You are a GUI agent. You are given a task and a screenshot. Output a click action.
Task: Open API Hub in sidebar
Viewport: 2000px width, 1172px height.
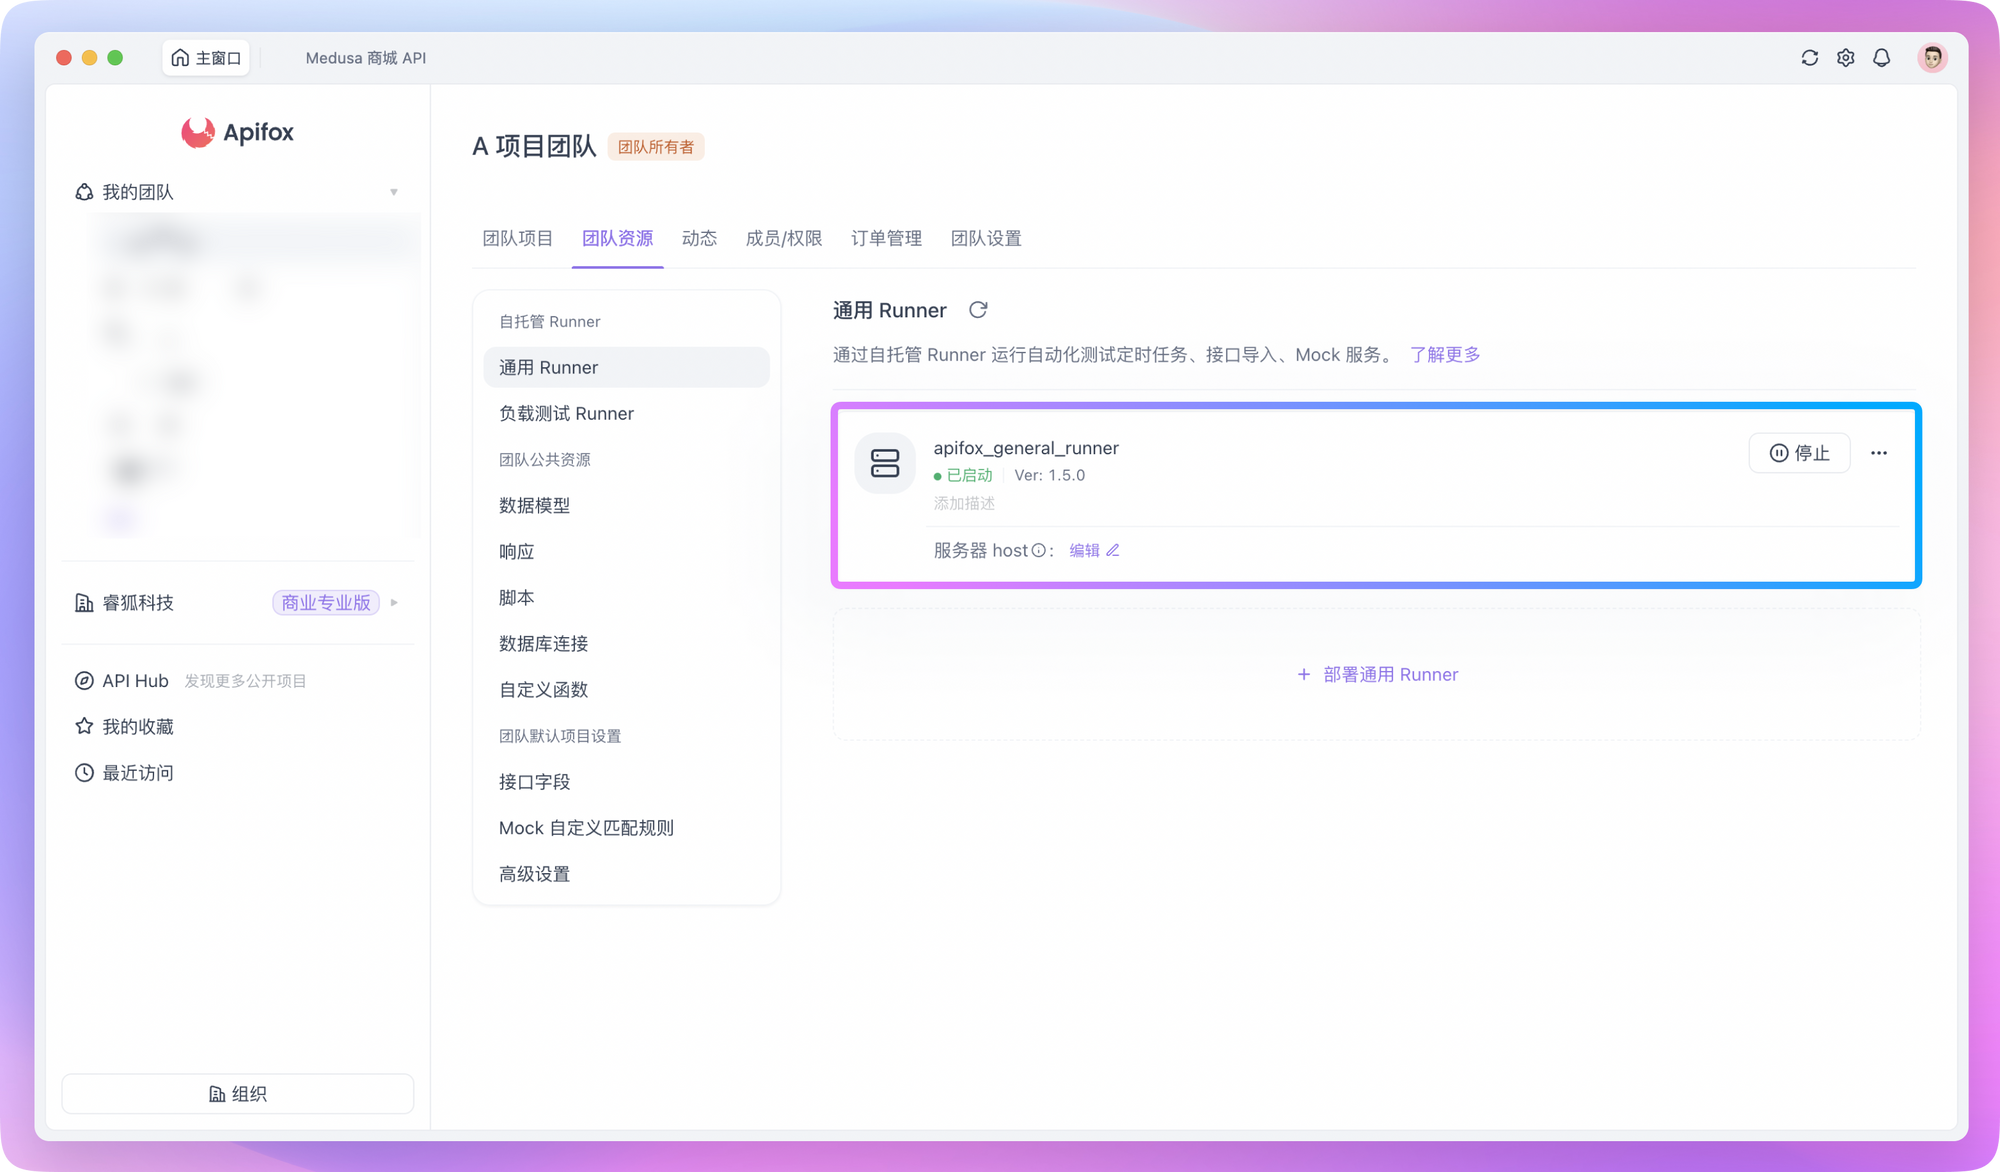click(x=135, y=681)
